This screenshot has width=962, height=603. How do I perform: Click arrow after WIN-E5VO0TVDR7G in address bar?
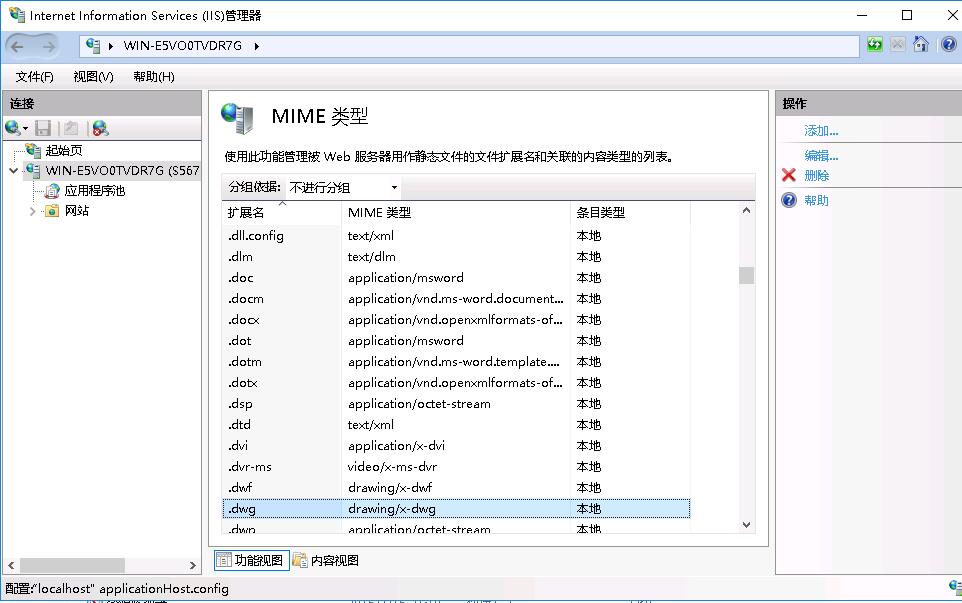pos(256,46)
